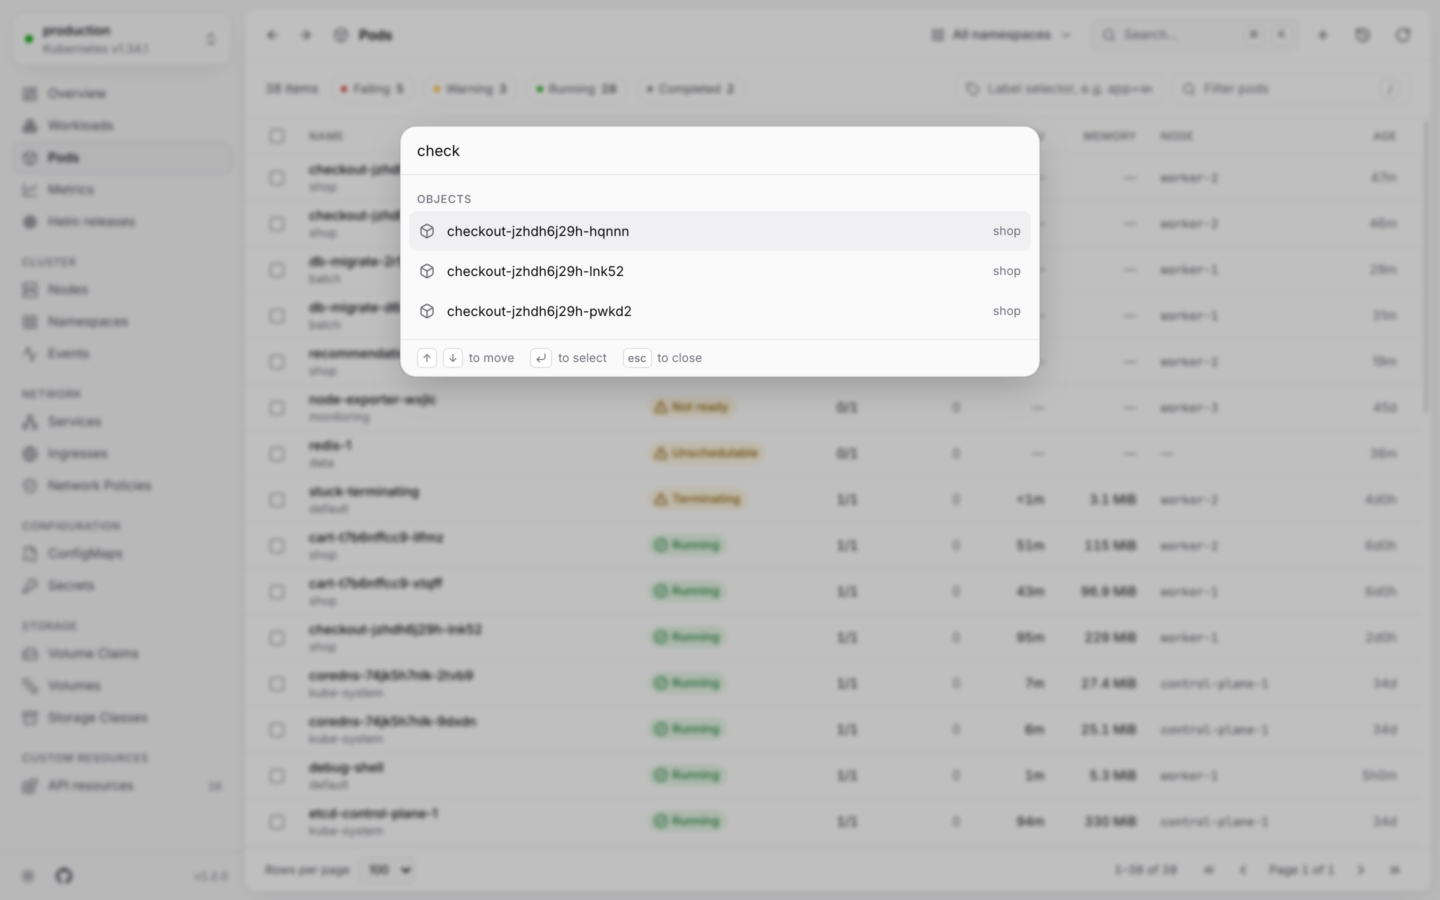Screen dimensions: 1440x900
Task: Open Workloads in the sidebar
Action: pos(122,125)
